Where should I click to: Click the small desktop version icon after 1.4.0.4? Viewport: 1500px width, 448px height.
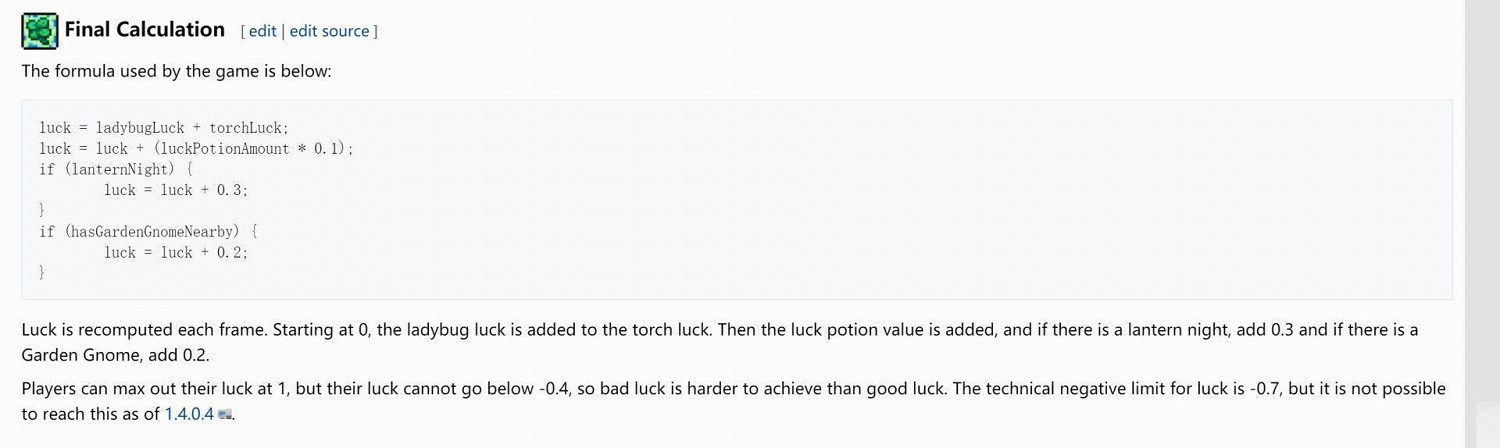(x=225, y=414)
